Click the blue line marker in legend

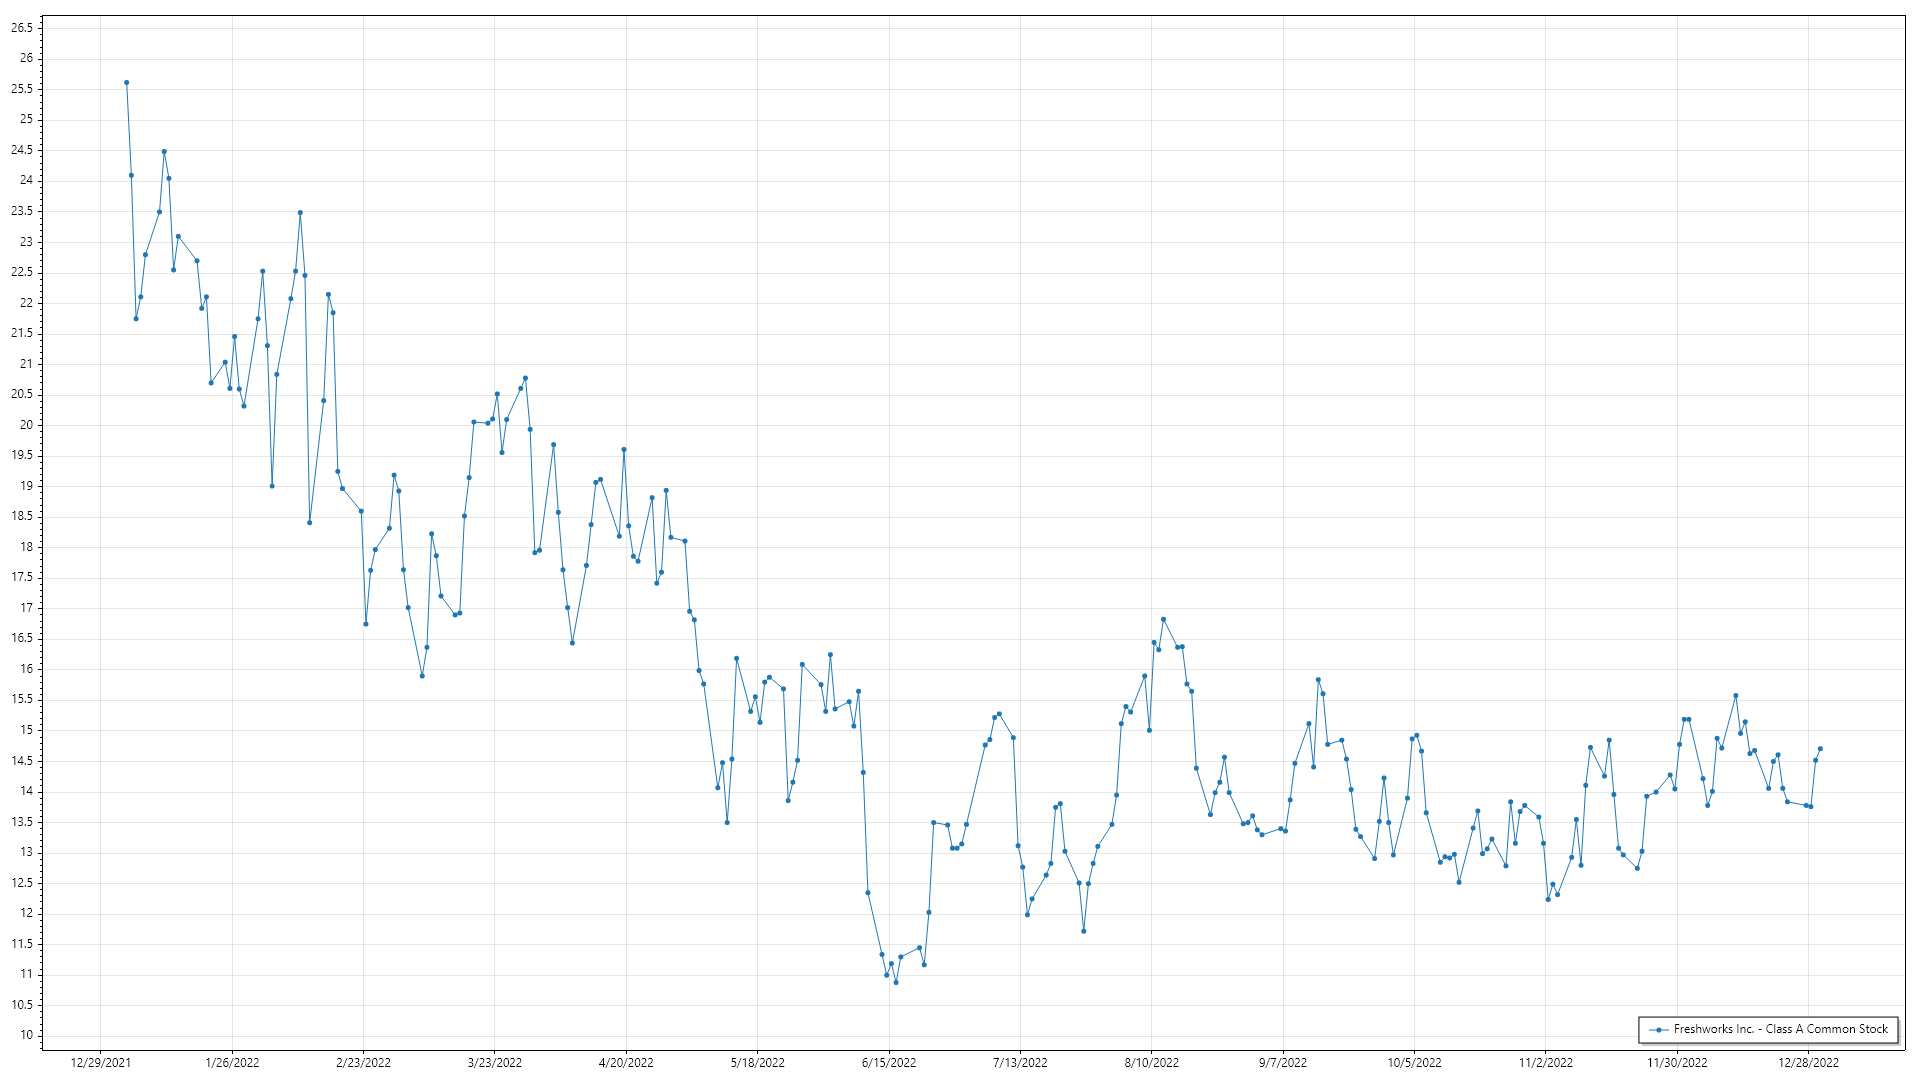click(x=1659, y=1030)
